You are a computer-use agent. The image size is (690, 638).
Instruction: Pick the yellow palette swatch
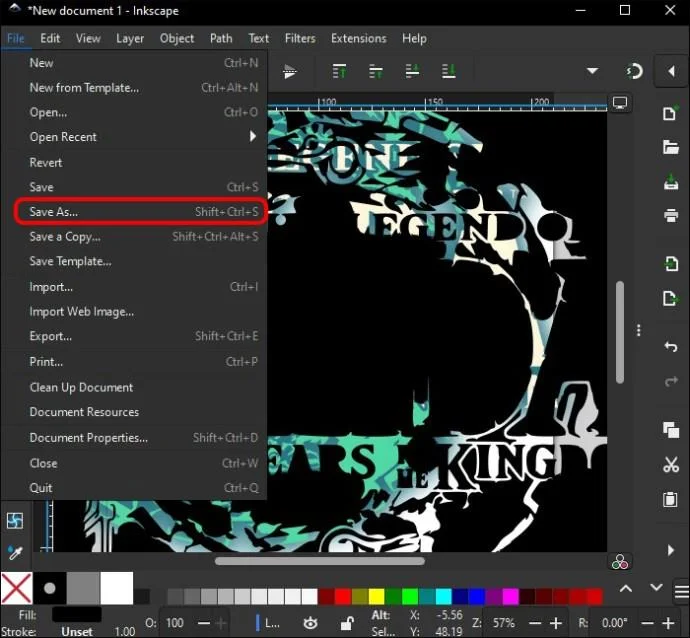[376, 597]
